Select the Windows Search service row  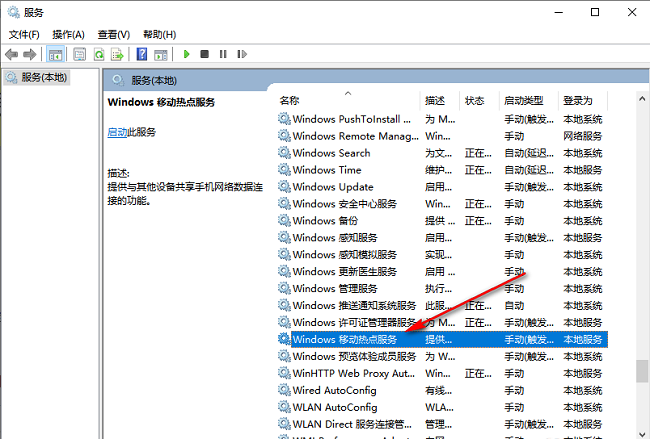[x=442, y=153]
